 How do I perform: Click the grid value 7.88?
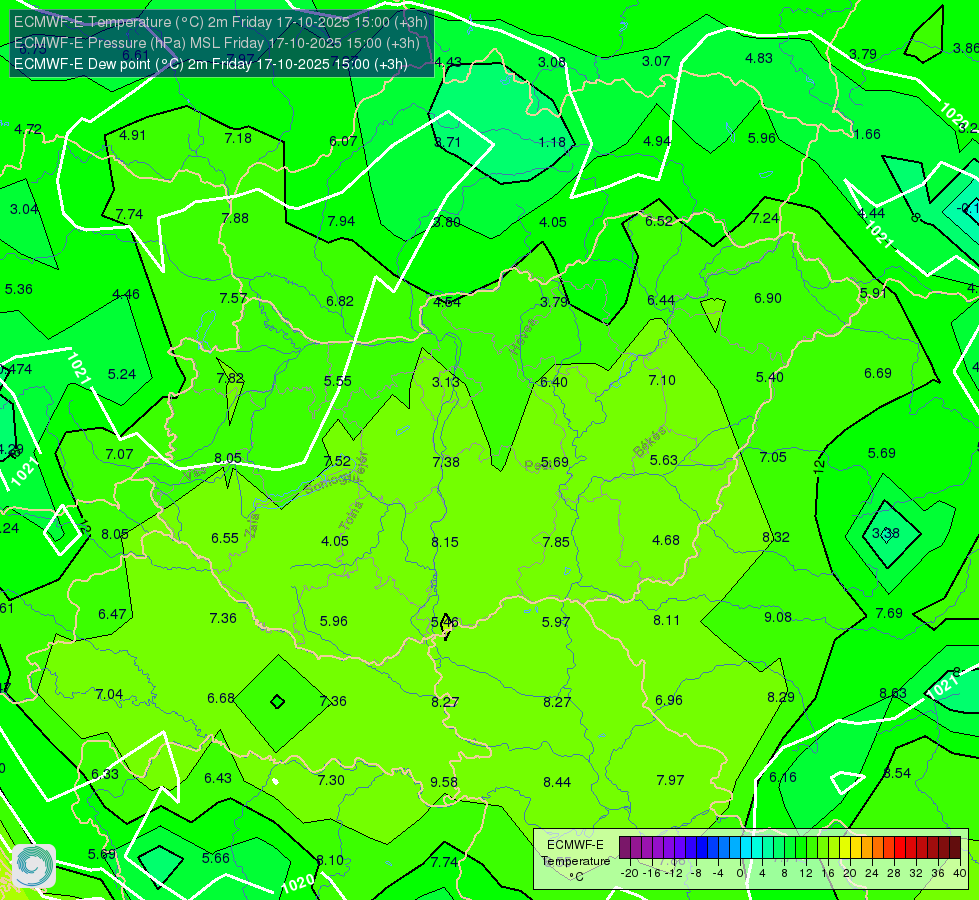coord(235,218)
